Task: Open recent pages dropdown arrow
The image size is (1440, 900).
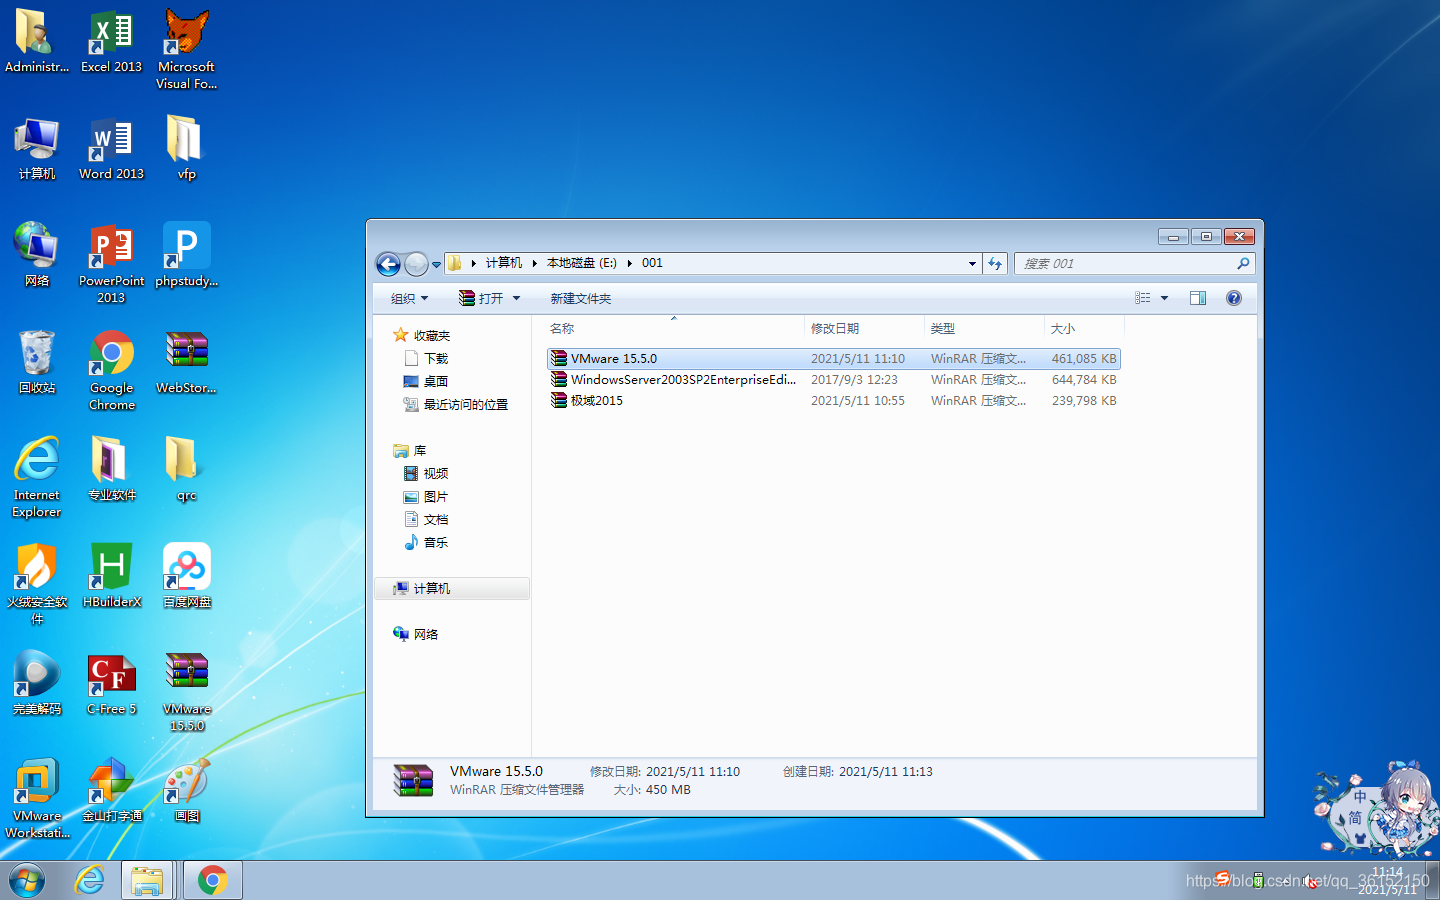Action: (436, 265)
